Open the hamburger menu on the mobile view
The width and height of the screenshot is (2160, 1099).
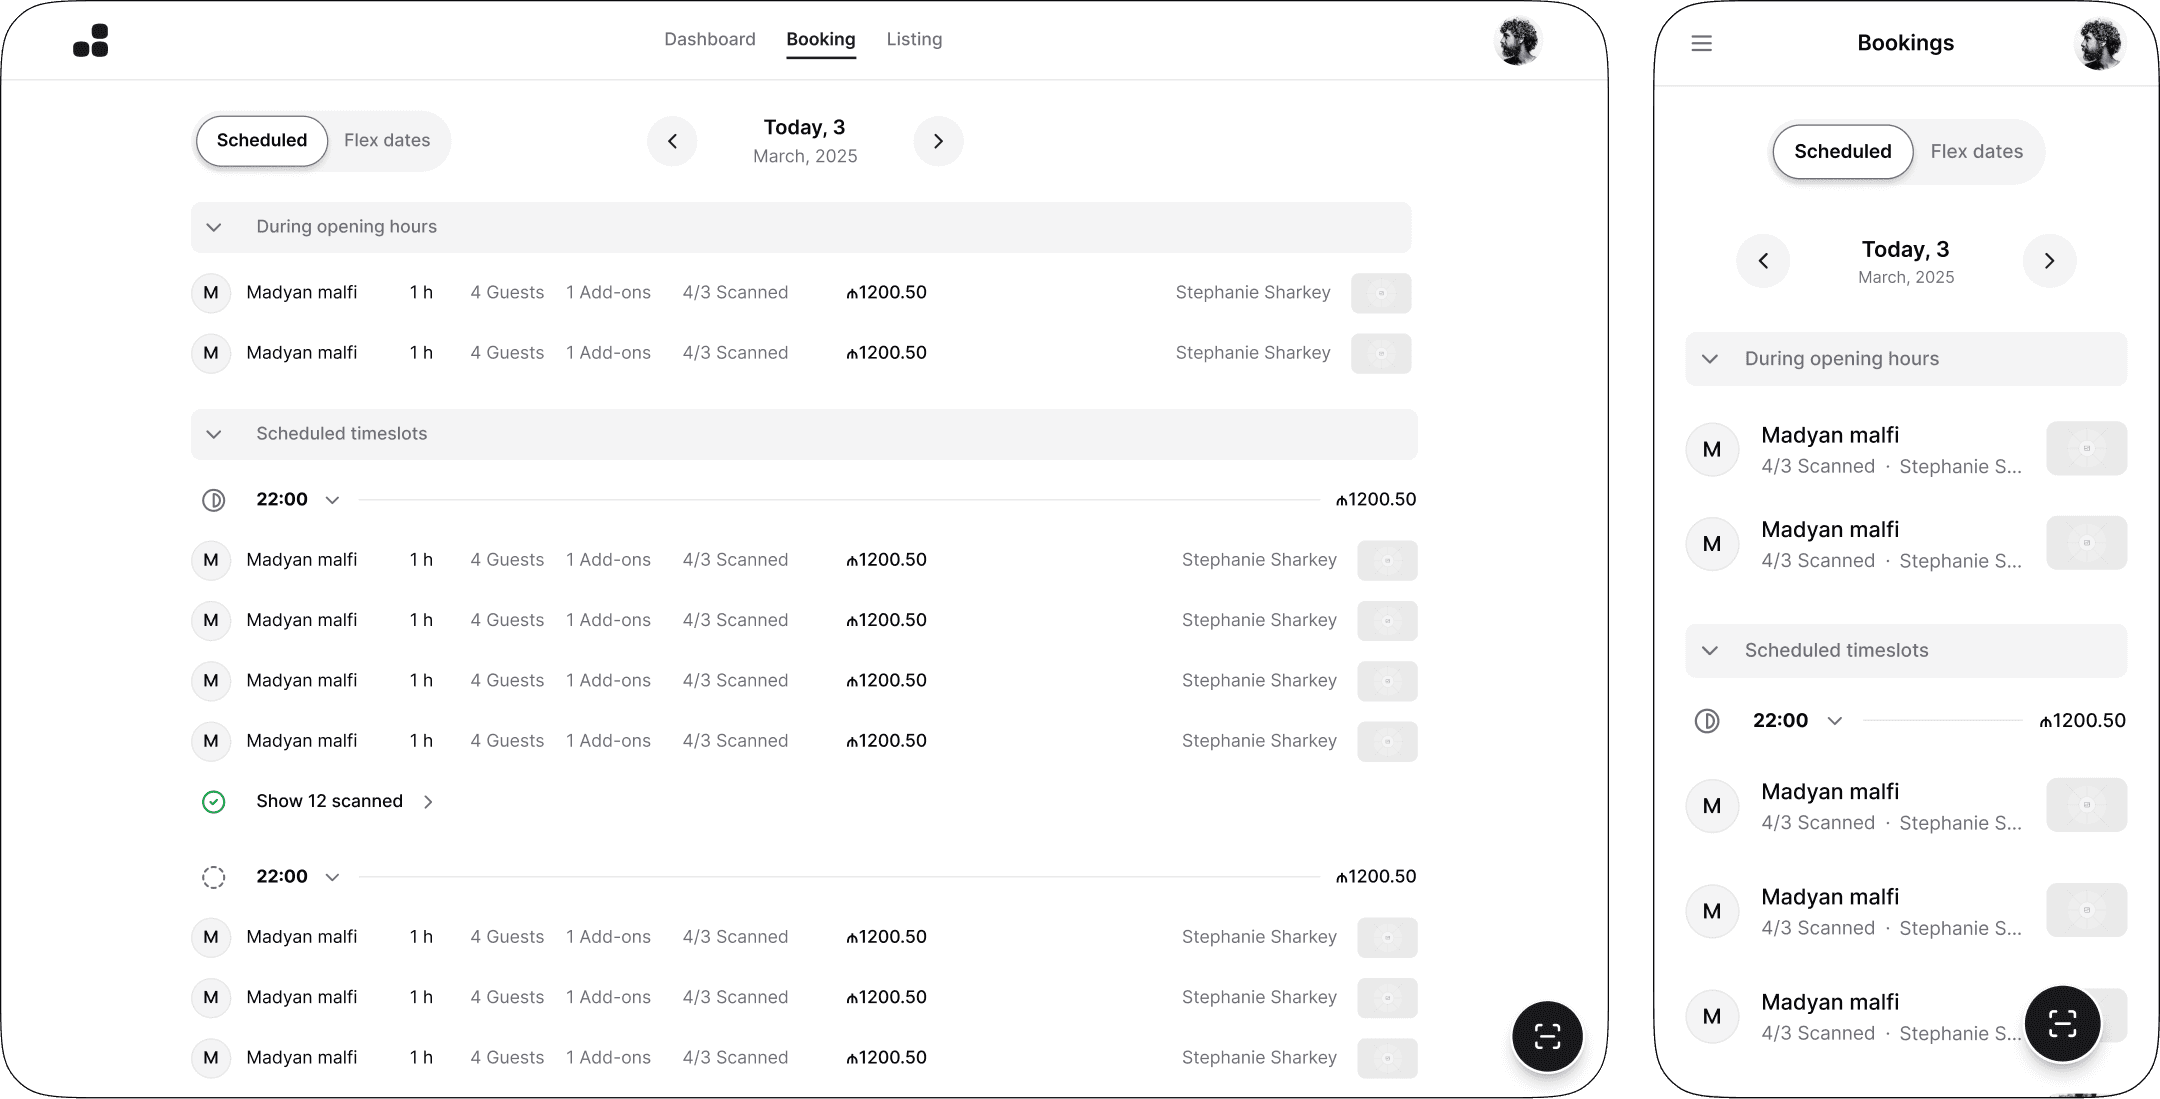pos(1702,43)
